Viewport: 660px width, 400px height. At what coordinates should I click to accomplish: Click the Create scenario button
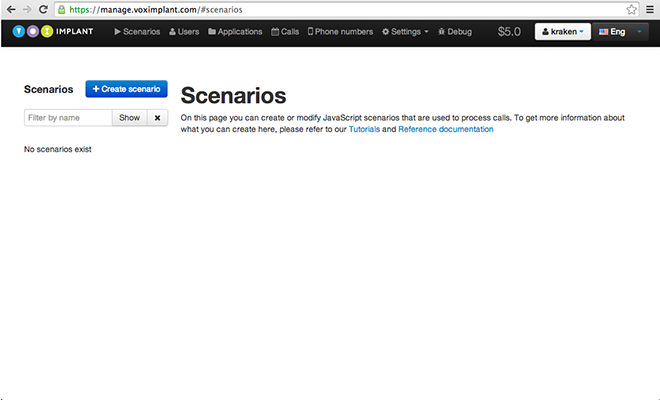(x=126, y=89)
